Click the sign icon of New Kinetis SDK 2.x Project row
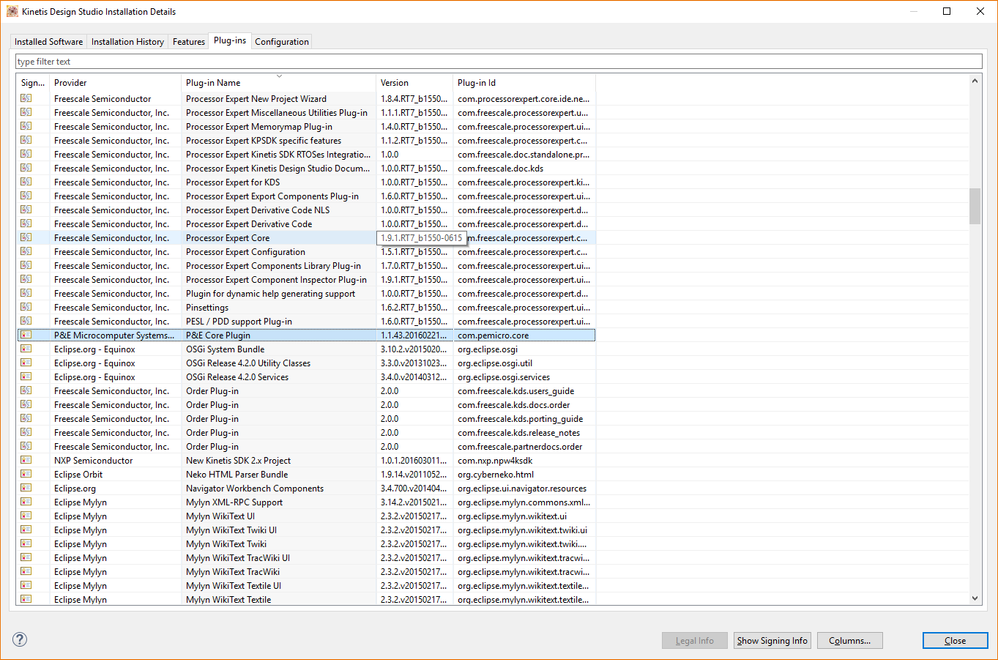 26,460
